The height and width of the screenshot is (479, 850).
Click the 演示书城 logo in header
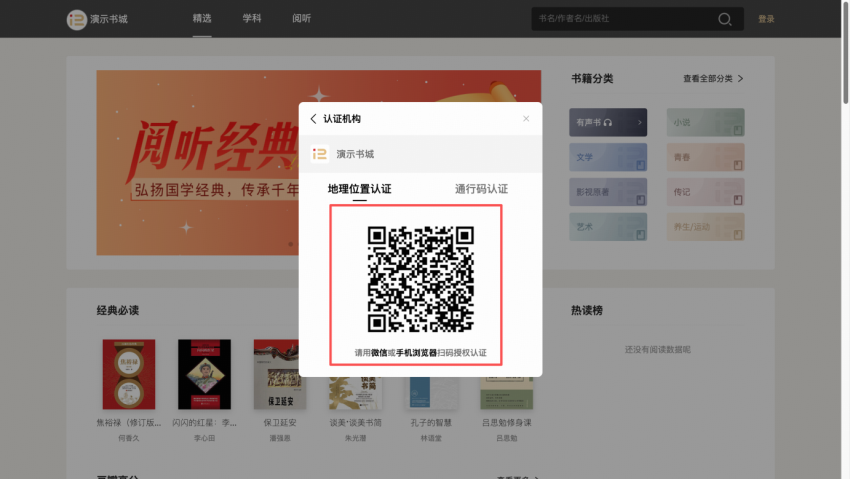coord(76,19)
